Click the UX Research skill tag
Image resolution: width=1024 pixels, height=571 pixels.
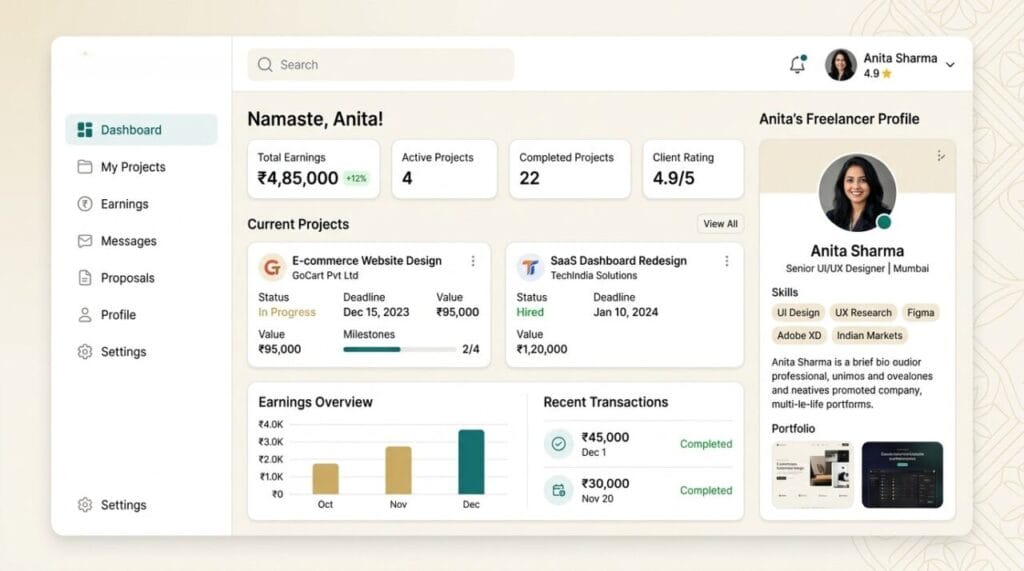click(863, 312)
